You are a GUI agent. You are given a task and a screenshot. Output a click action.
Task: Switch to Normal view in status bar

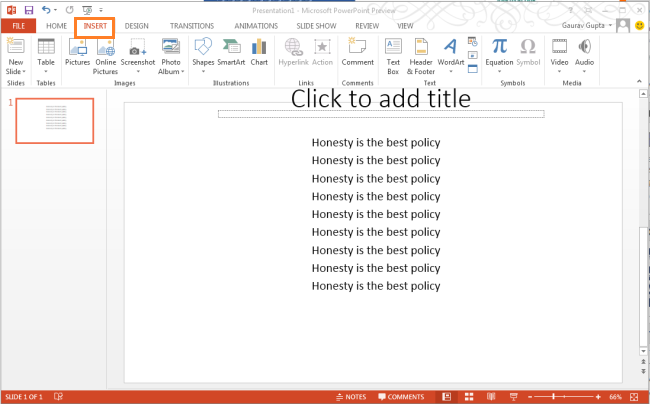coord(447,397)
